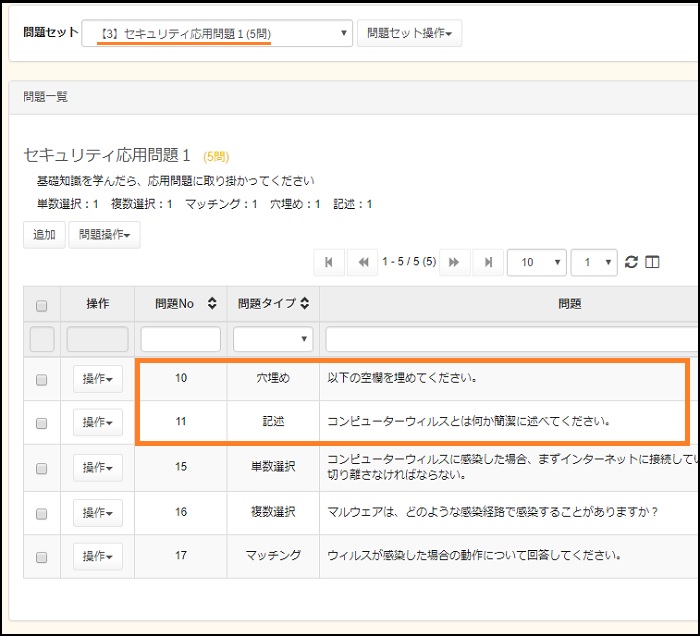Open the 問題セット selection dropdown
The height and width of the screenshot is (636, 700).
click(216, 33)
